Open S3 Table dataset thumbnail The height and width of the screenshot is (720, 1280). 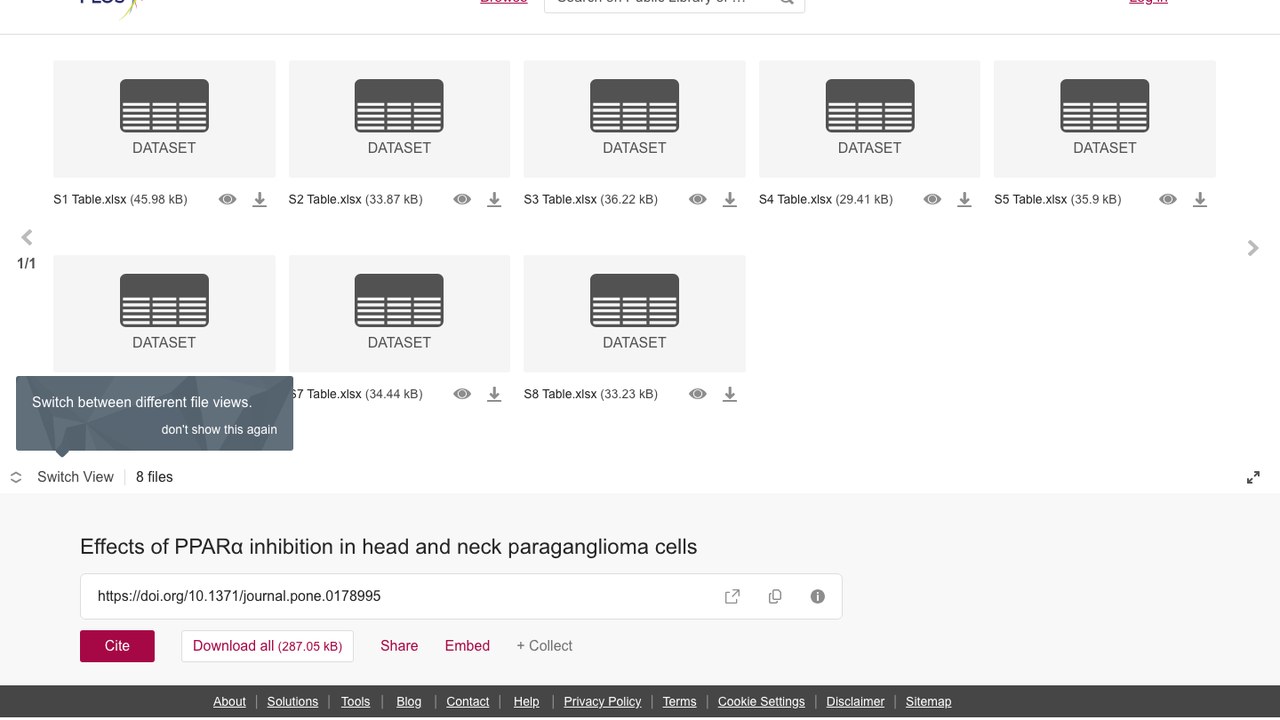point(634,119)
